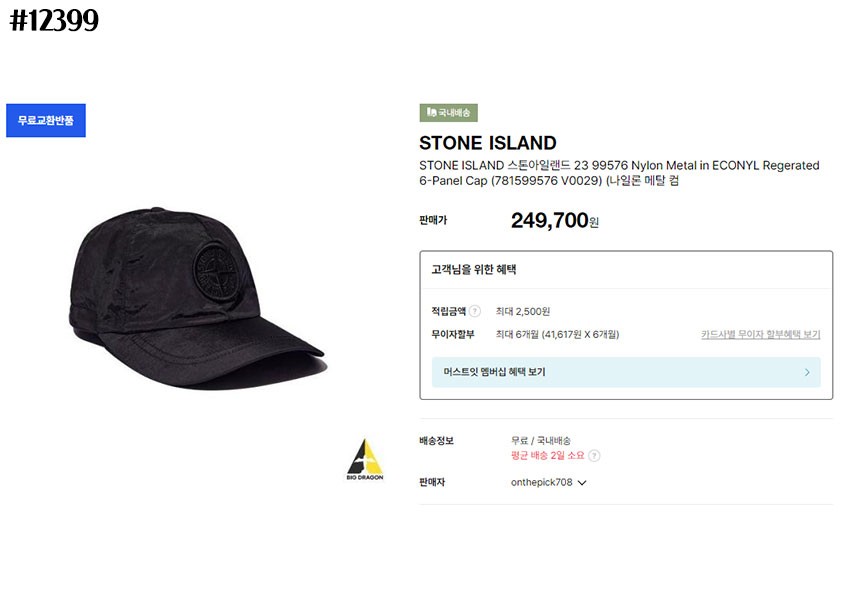Viewport: 860px width, 599px height.
Task: Click the 249,700원 sale price
Action: pos(555,221)
